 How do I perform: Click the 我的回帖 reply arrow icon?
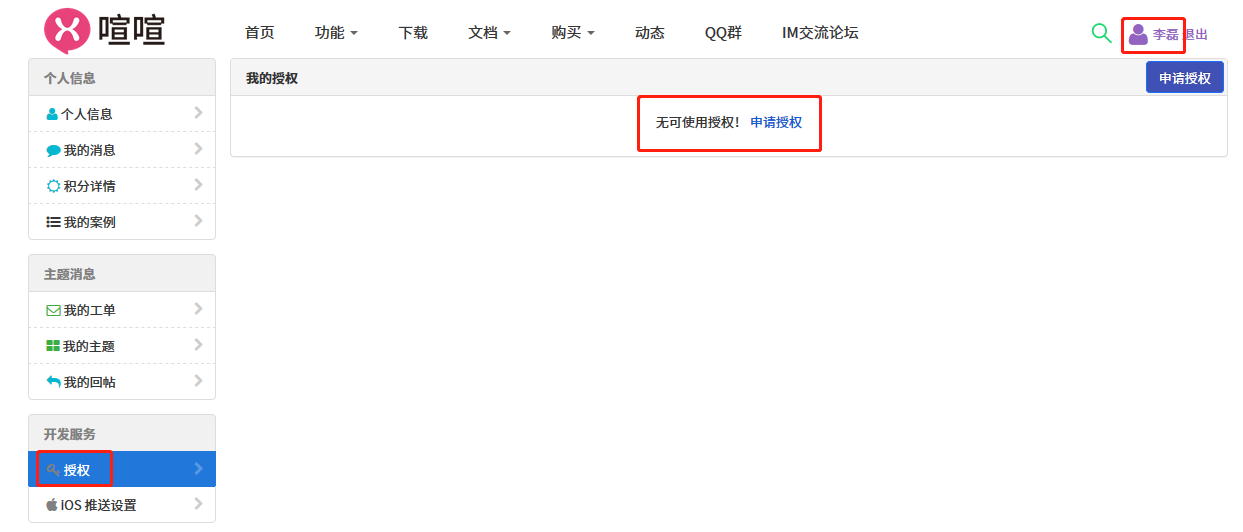click(x=53, y=382)
